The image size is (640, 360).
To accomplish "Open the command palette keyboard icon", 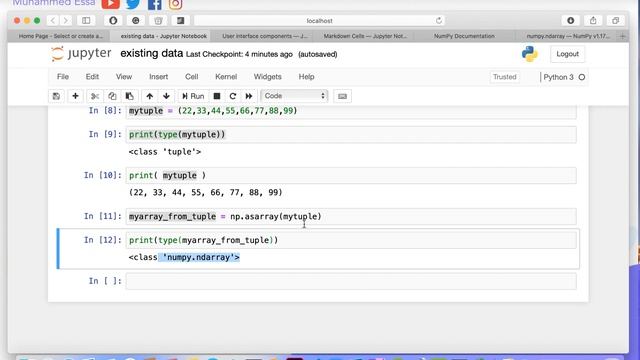I will [342, 96].
